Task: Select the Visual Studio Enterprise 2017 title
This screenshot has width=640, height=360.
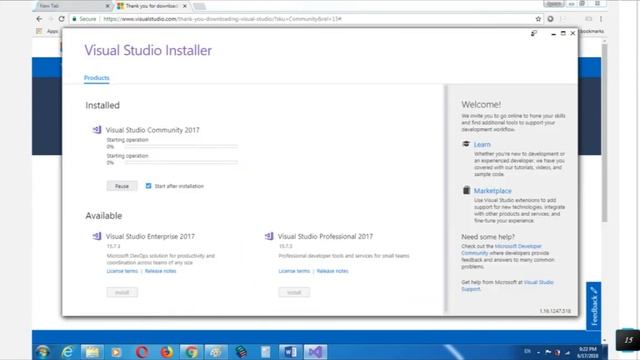Action: (150, 236)
